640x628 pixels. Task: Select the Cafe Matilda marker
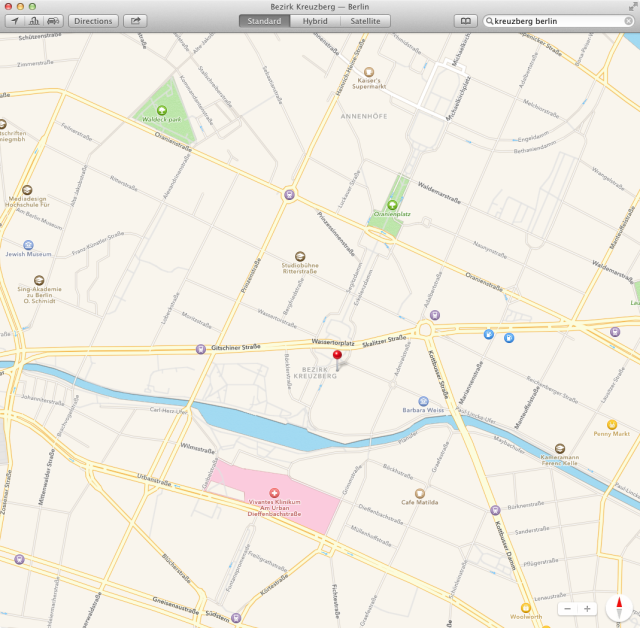419,493
